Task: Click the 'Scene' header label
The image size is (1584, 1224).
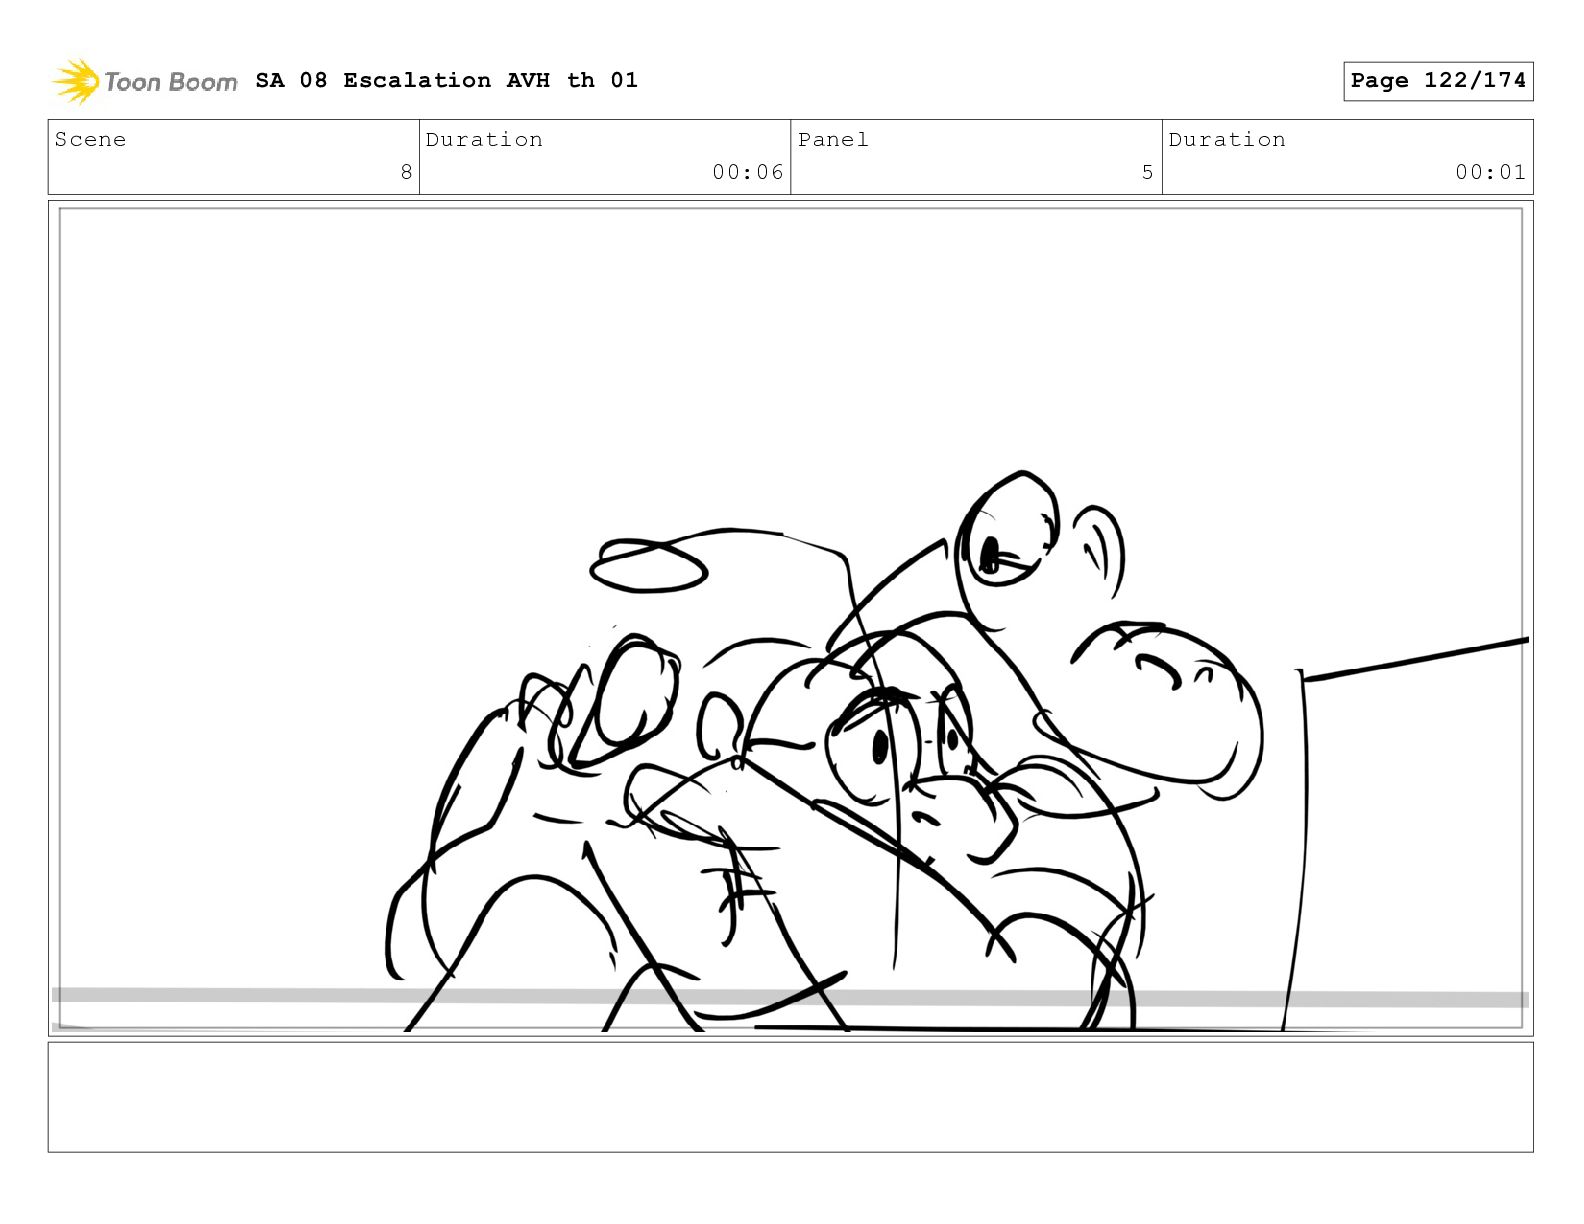Action: point(90,140)
